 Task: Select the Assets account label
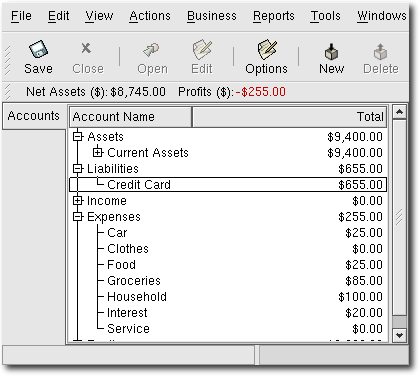click(x=105, y=137)
